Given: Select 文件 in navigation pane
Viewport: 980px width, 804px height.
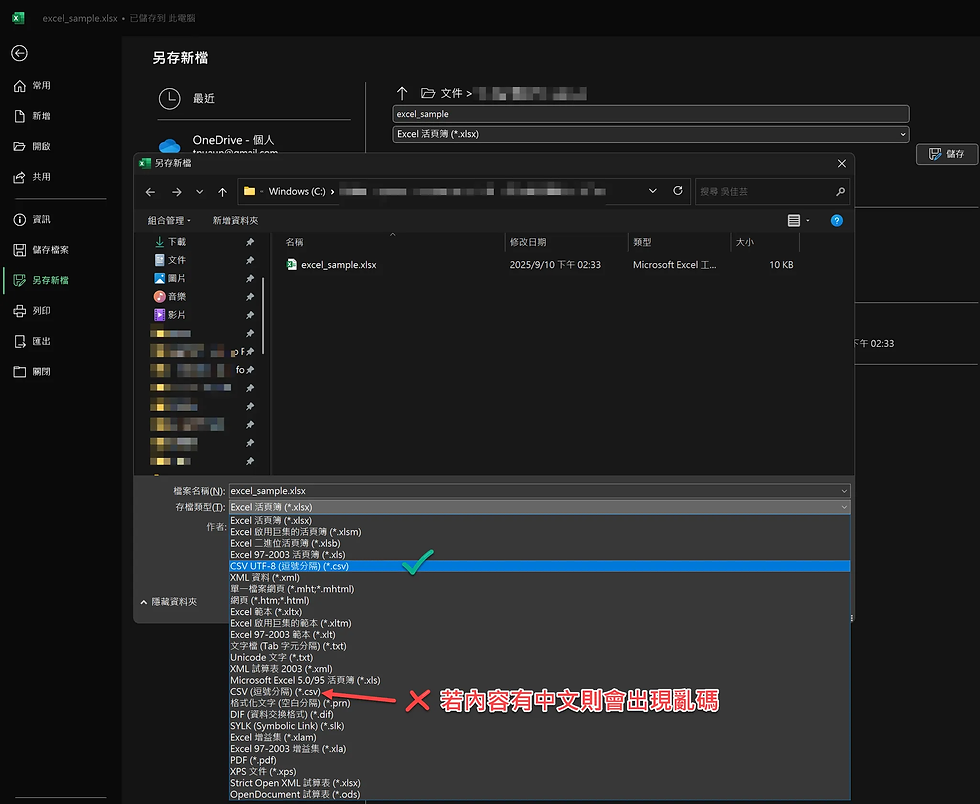Looking at the screenshot, I should 171,259.
